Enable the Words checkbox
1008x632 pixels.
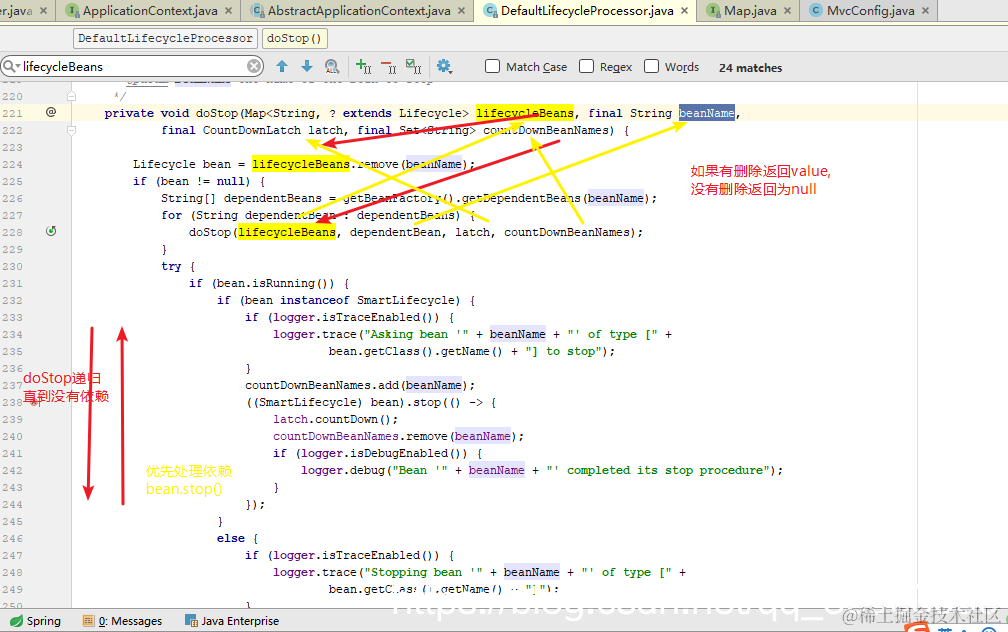click(651, 66)
